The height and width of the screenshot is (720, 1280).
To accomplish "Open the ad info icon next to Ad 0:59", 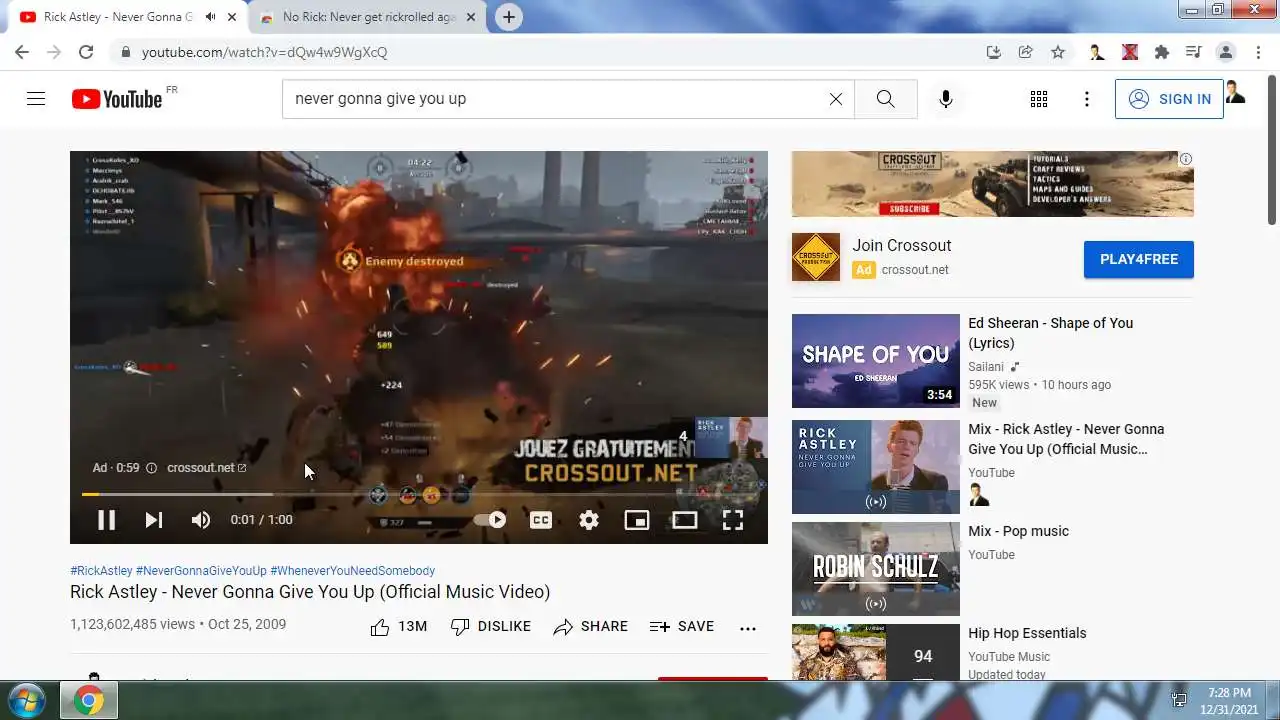I will point(152,468).
